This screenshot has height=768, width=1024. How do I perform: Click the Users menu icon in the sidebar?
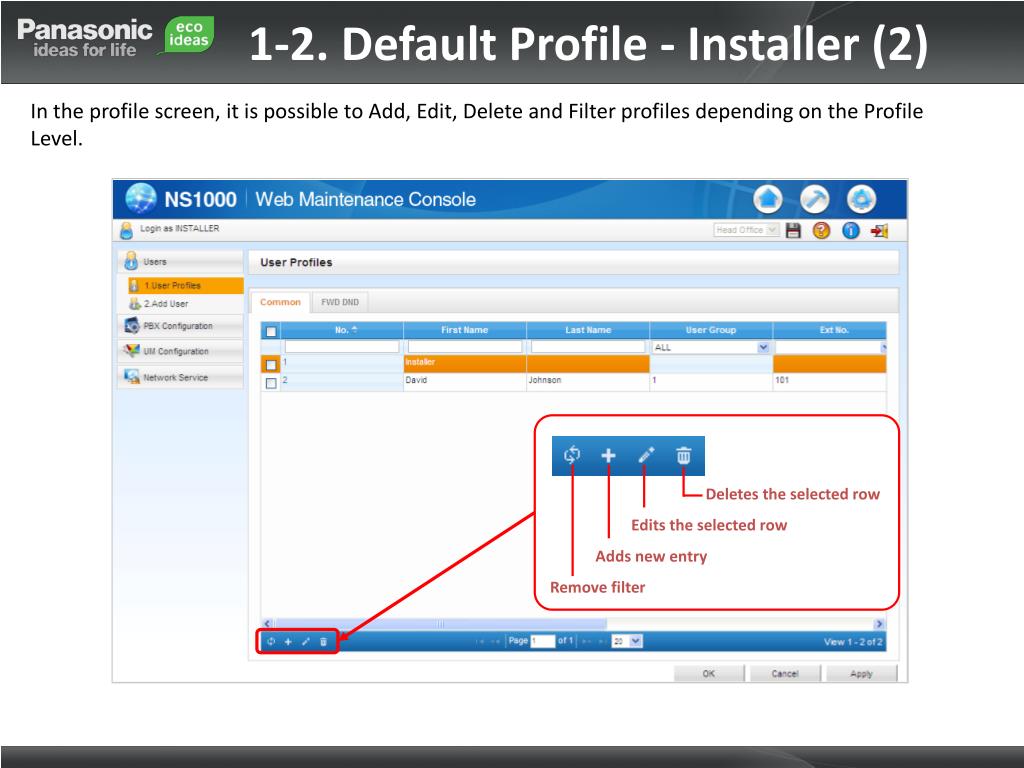tap(131, 261)
